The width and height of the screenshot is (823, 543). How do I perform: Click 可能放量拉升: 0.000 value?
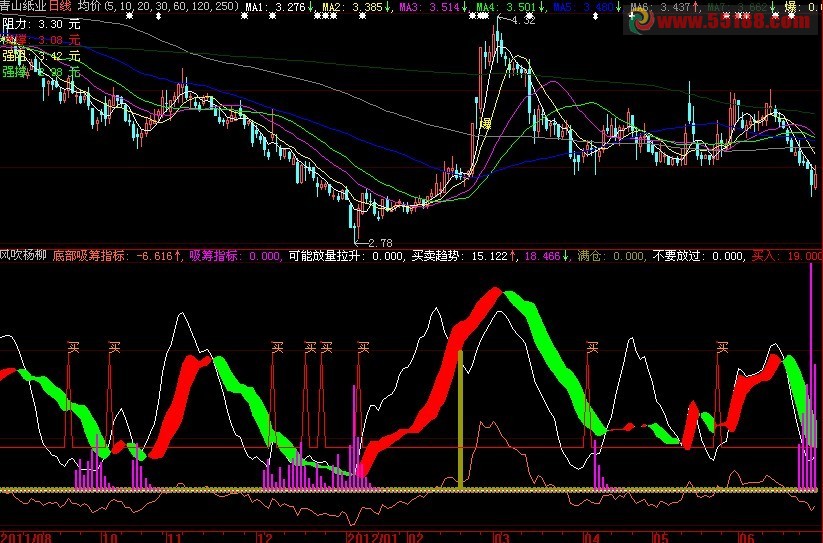tap(347, 255)
